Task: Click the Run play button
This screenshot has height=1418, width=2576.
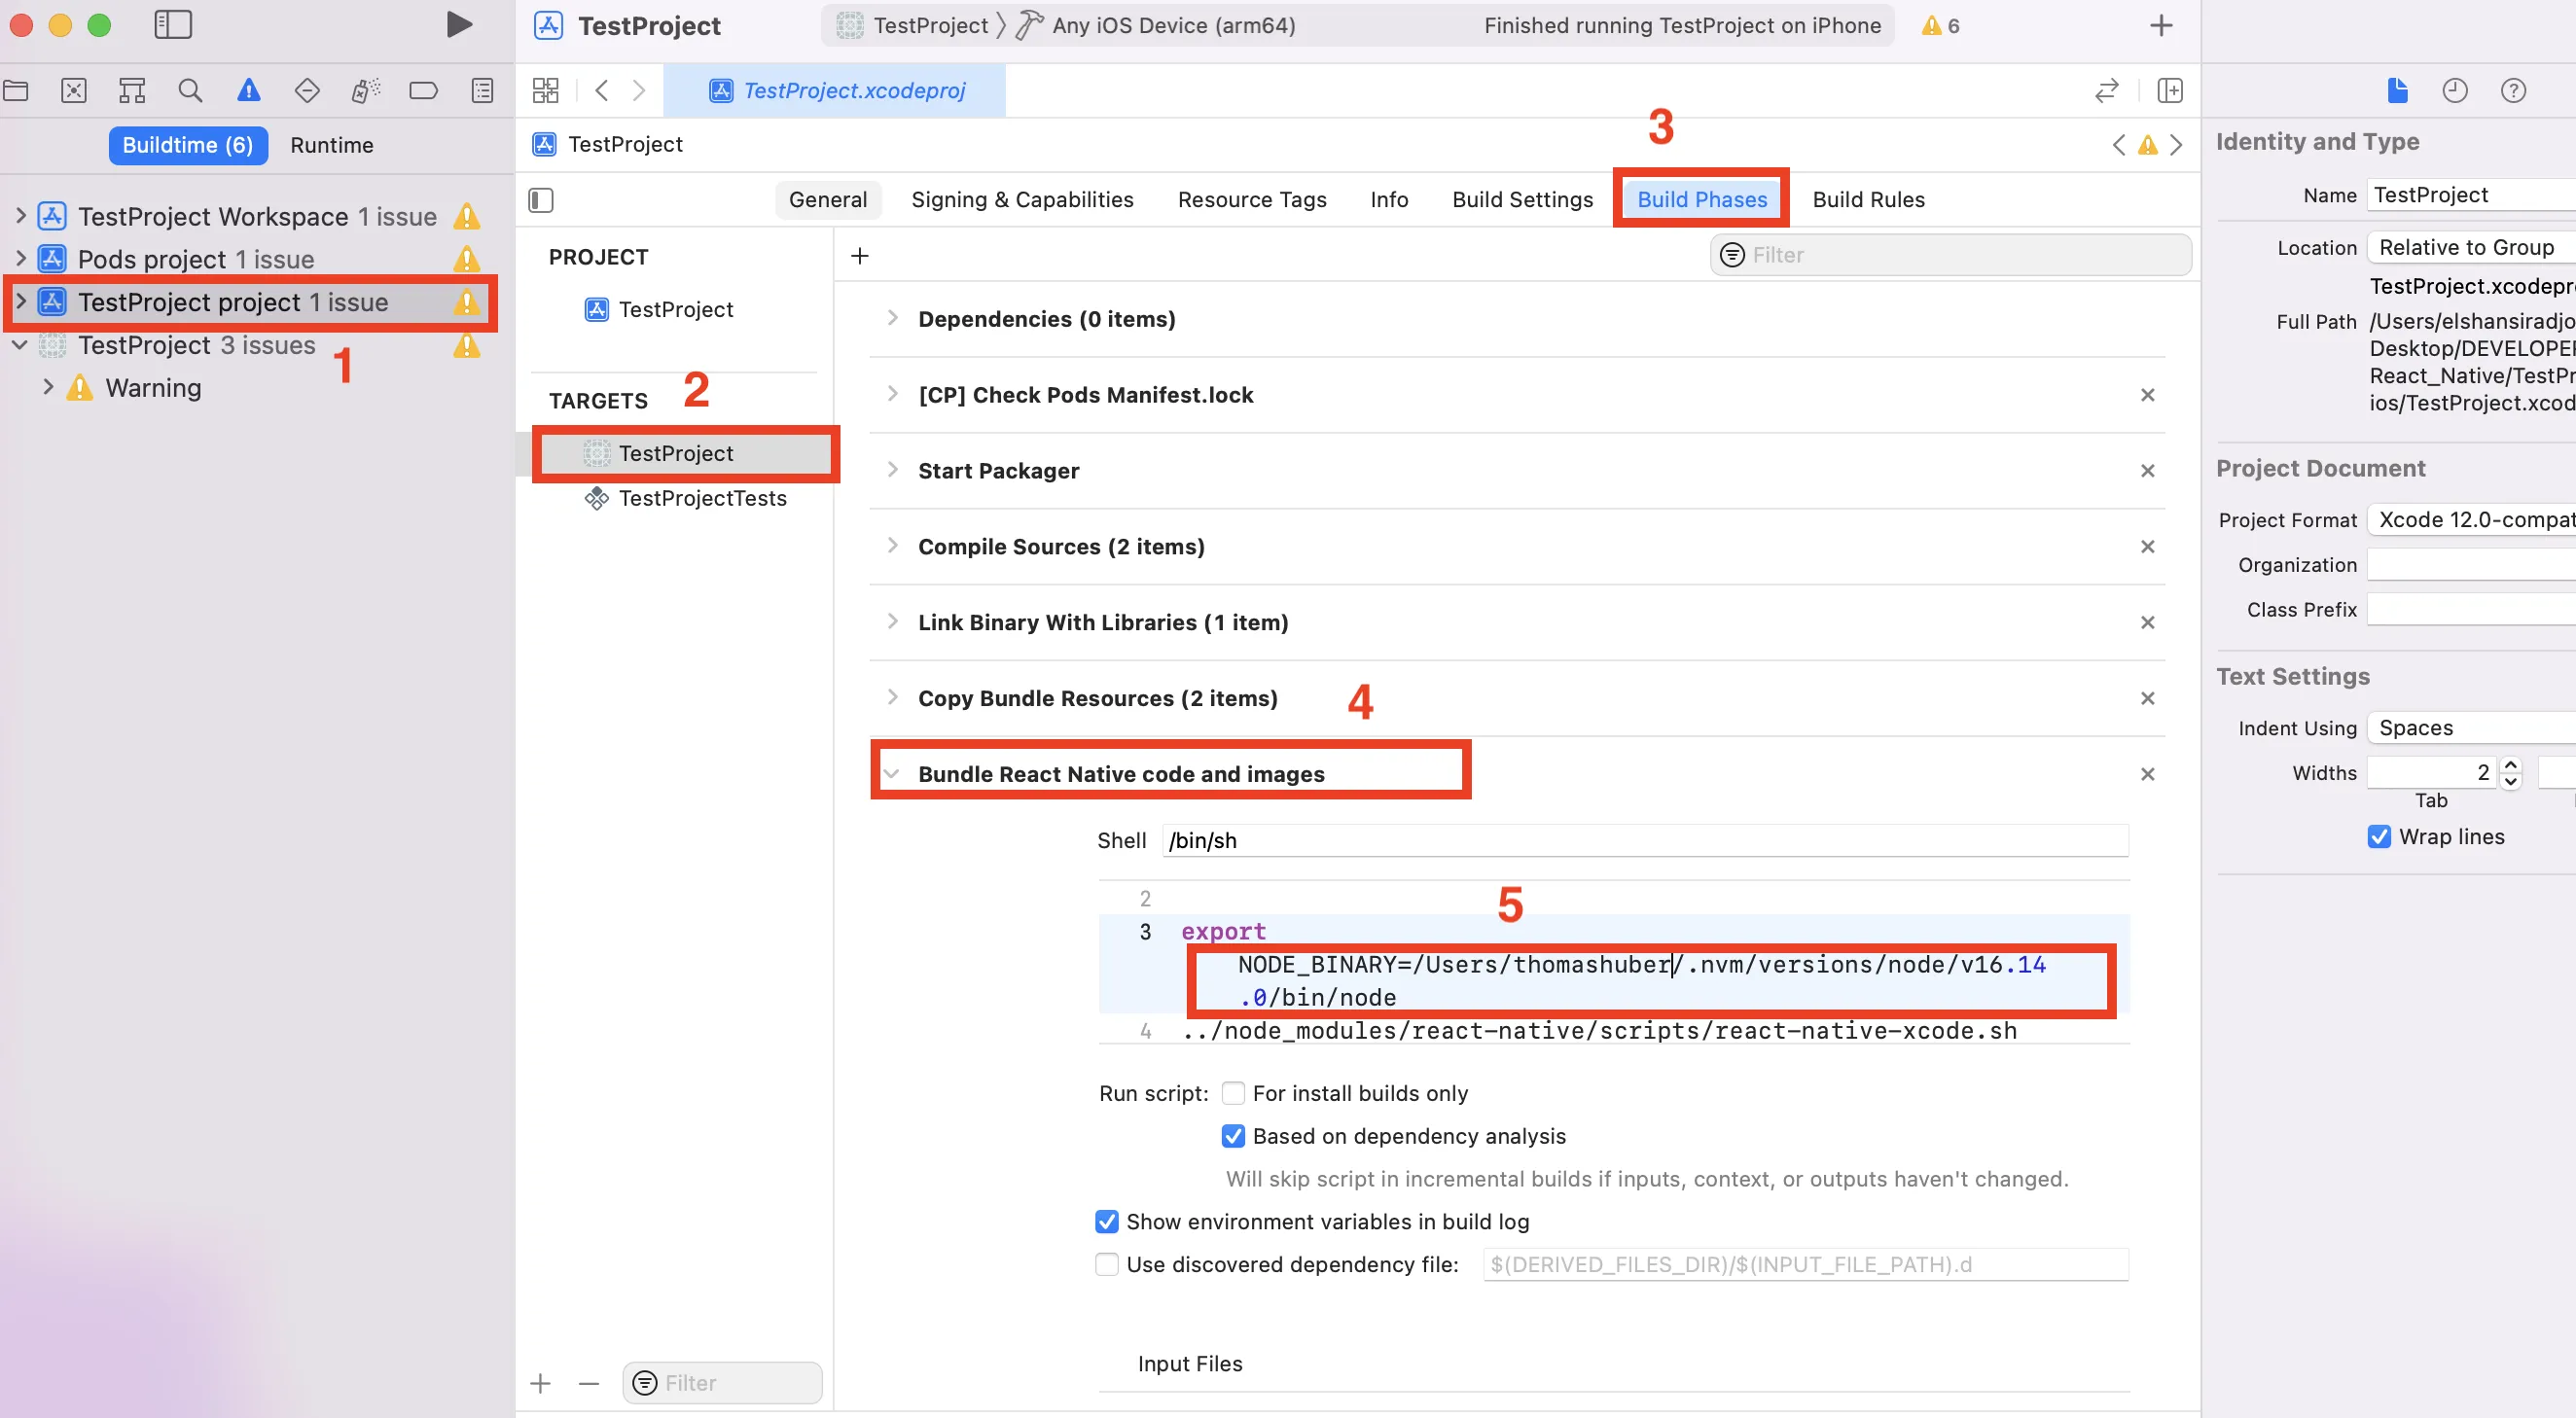Action: click(458, 25)
